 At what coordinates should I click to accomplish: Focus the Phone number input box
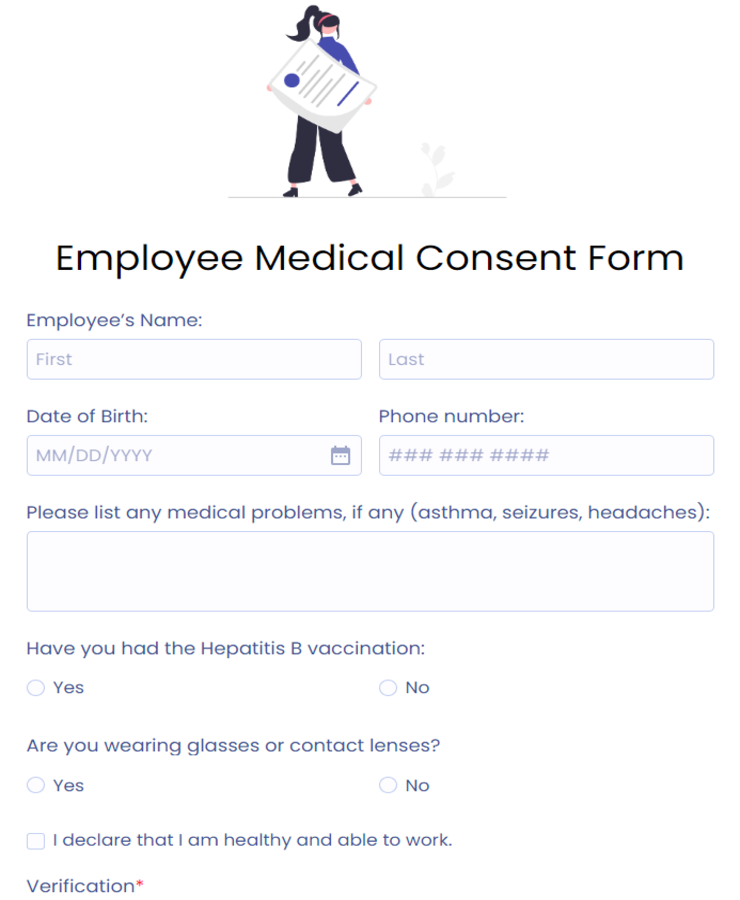tap(546, 456)
